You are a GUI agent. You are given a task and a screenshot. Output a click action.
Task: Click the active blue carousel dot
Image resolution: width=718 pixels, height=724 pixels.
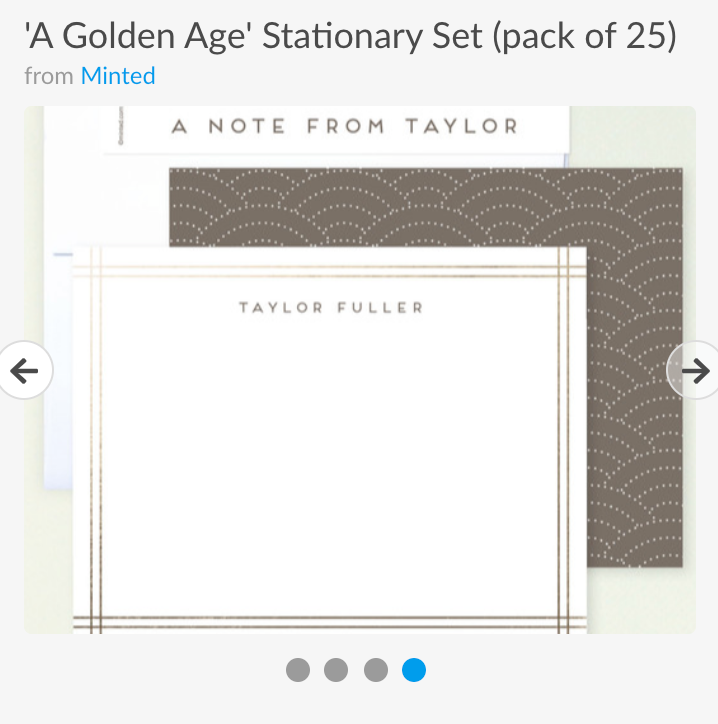[x=414, y=670]
